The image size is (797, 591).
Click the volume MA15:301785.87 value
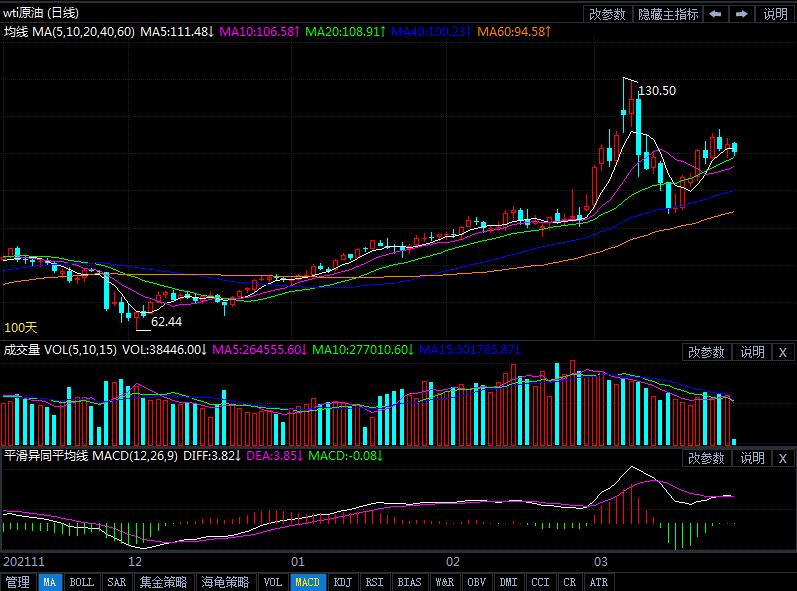[x=469, y=350]
